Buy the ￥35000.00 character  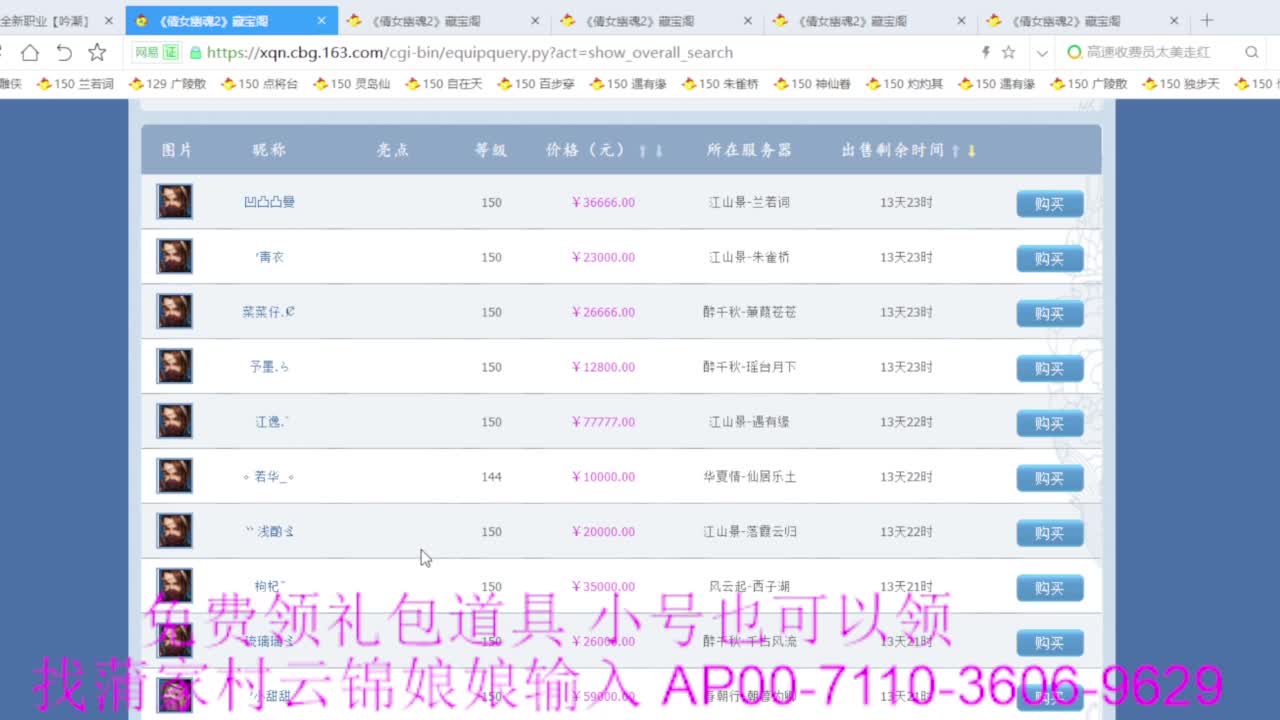[x=1050, y=589]
